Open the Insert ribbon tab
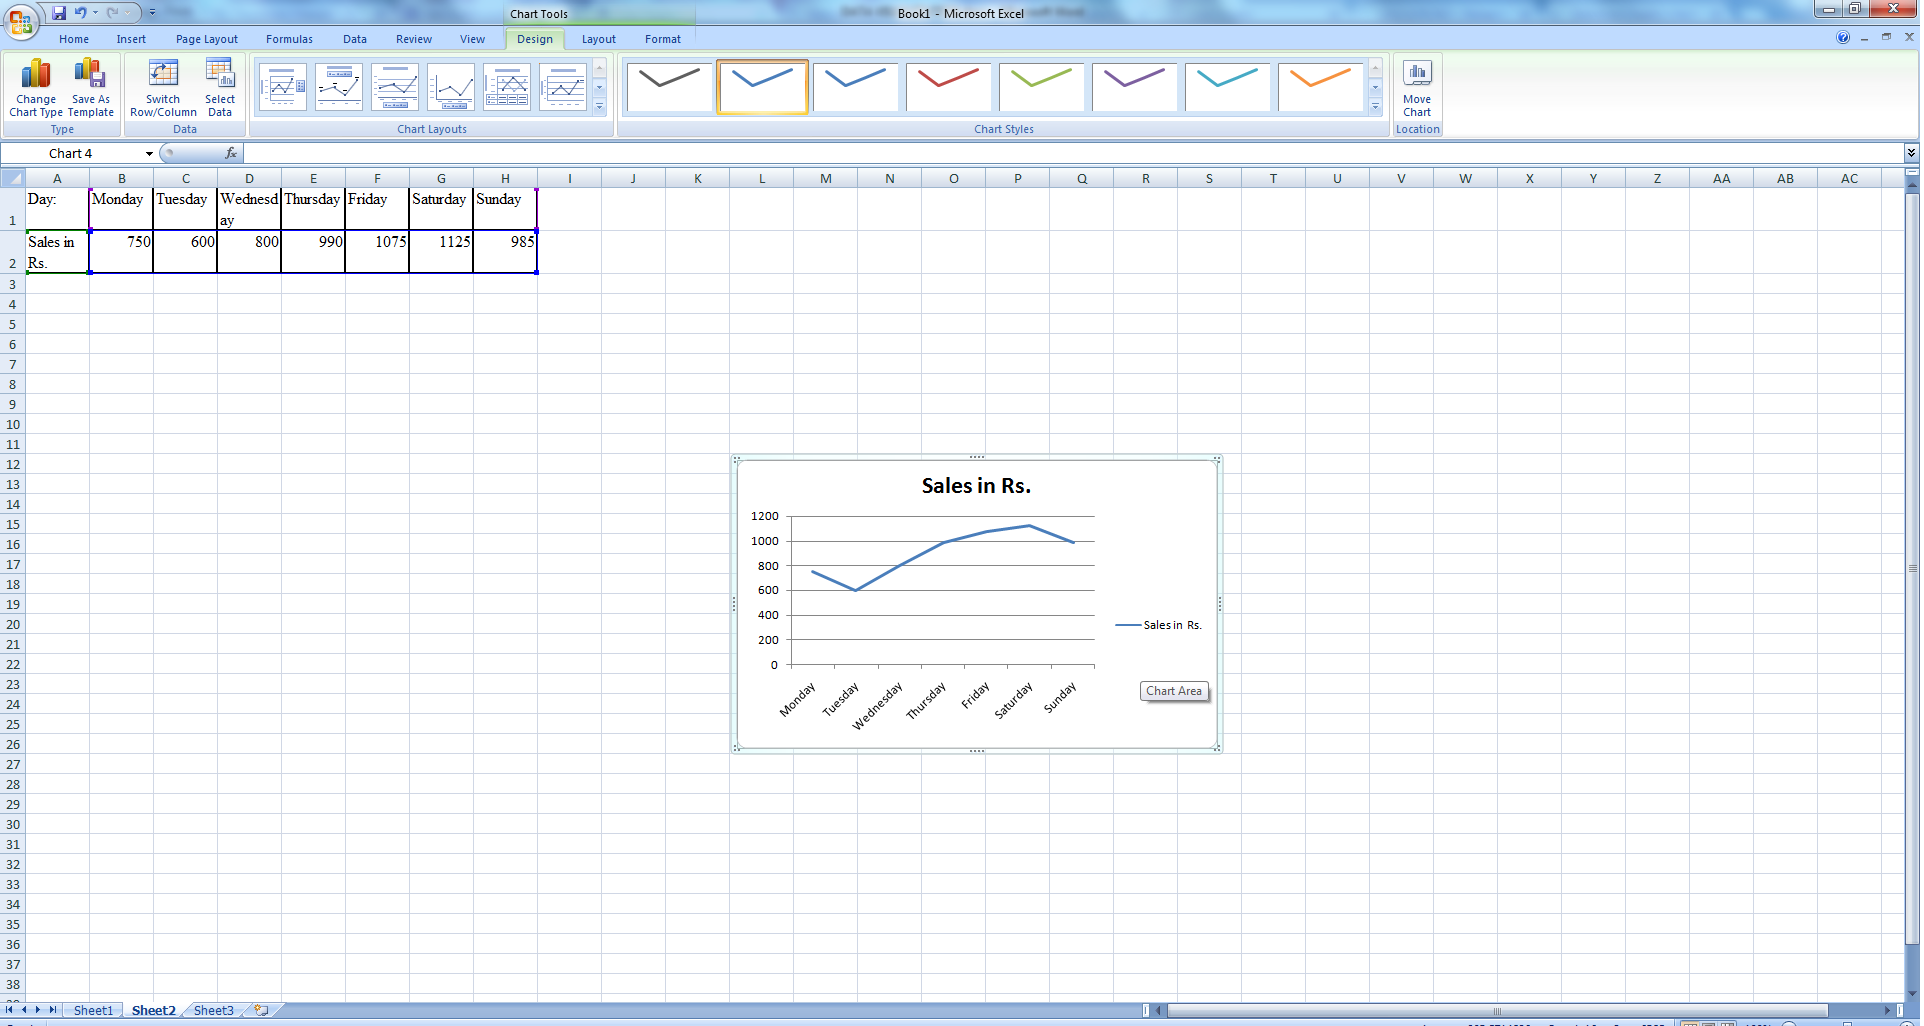This screenshot has height=1026, width=1924. tap(131, 39)
